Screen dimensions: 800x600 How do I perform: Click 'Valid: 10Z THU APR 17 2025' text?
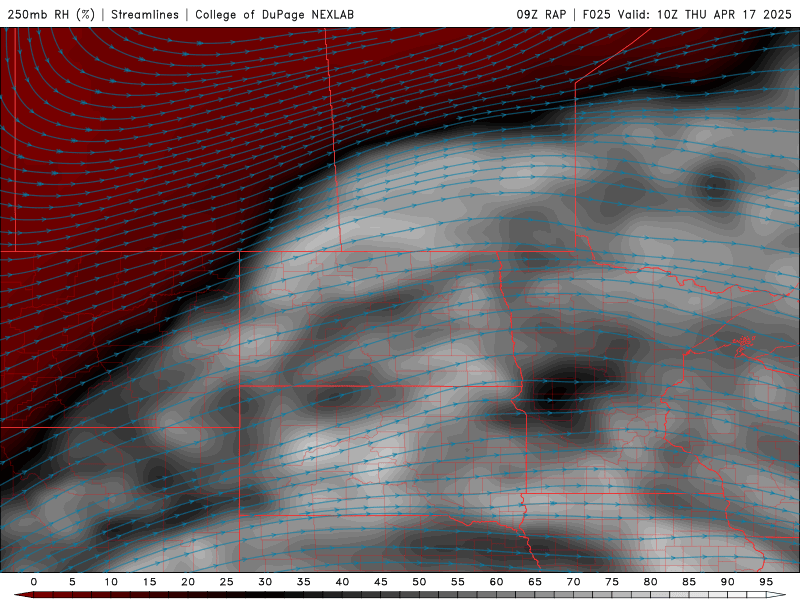click(x=705, y=14)
